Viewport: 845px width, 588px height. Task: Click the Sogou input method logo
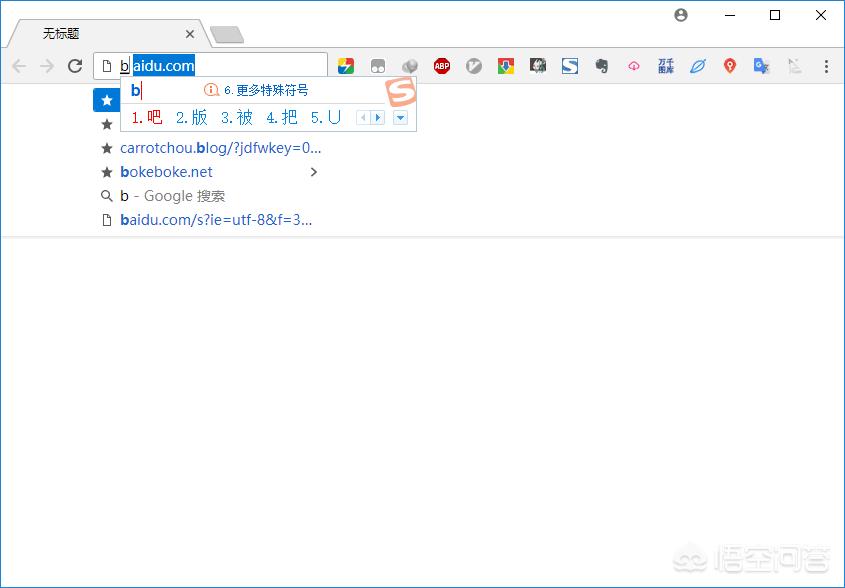400,91
